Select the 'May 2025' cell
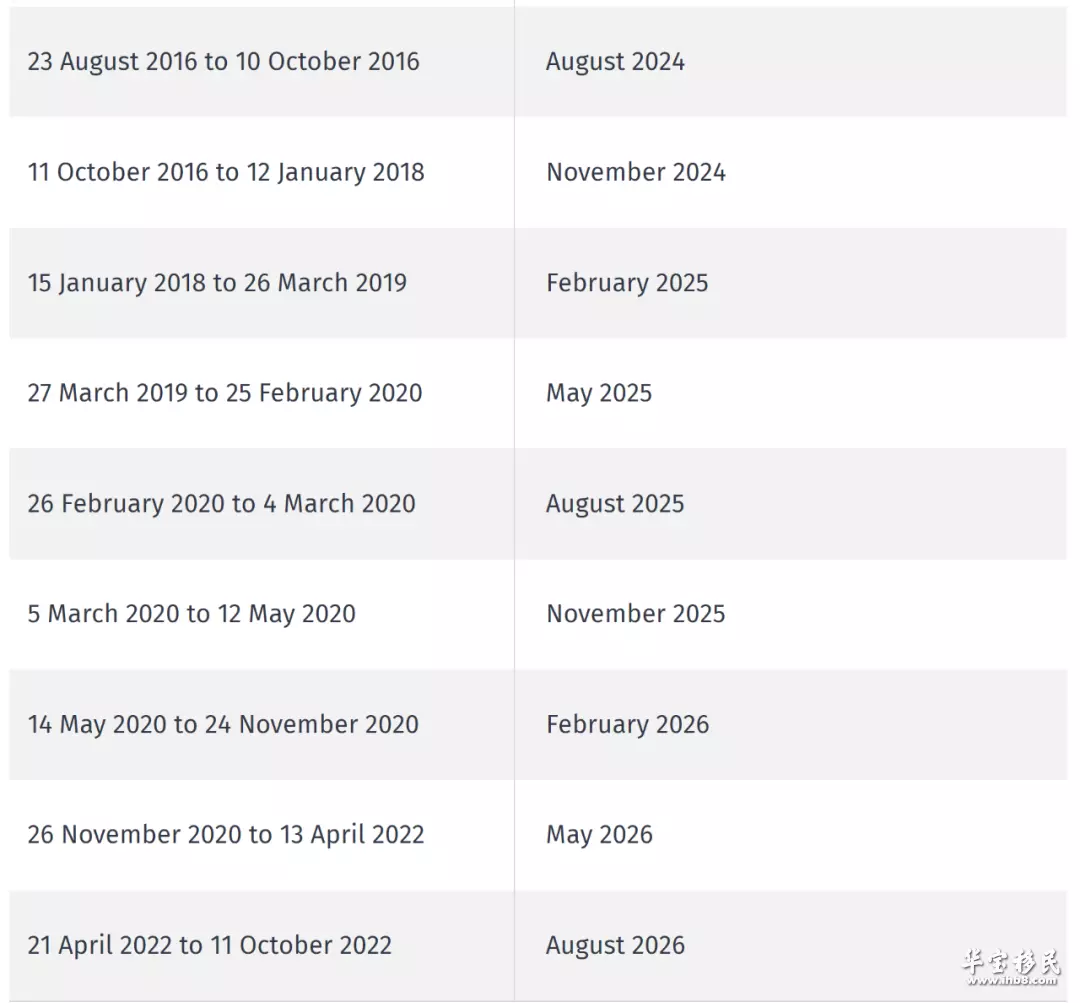 coord(791,393)
